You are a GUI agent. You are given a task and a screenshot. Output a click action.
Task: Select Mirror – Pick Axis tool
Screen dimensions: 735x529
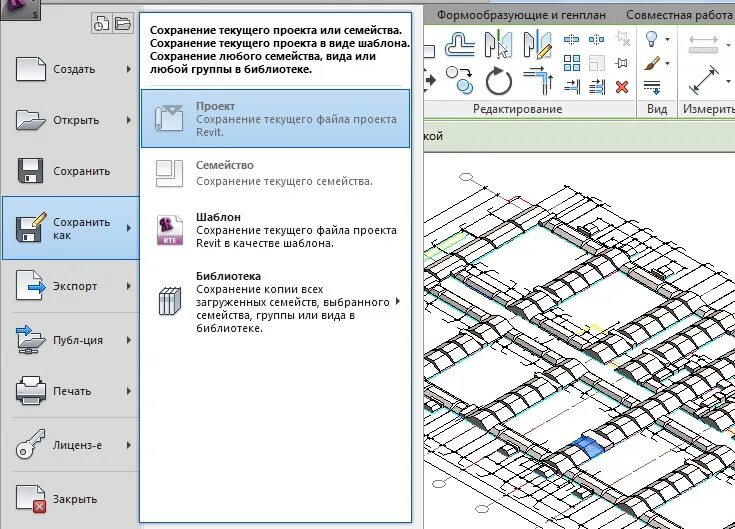(x=498, y=44)
